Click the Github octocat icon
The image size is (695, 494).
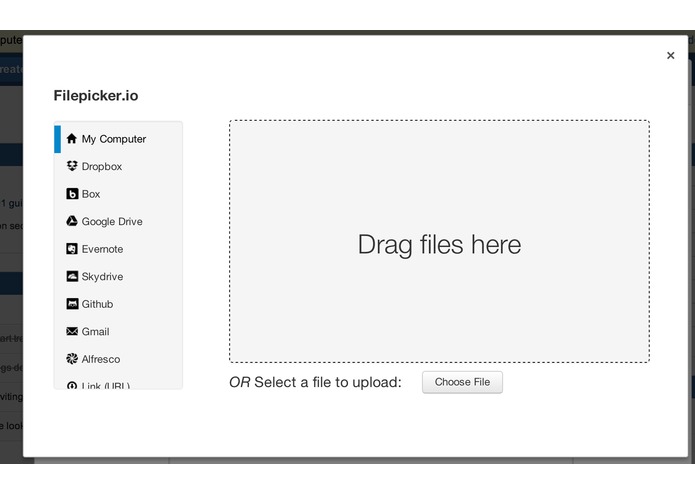(x=72, y=303)
